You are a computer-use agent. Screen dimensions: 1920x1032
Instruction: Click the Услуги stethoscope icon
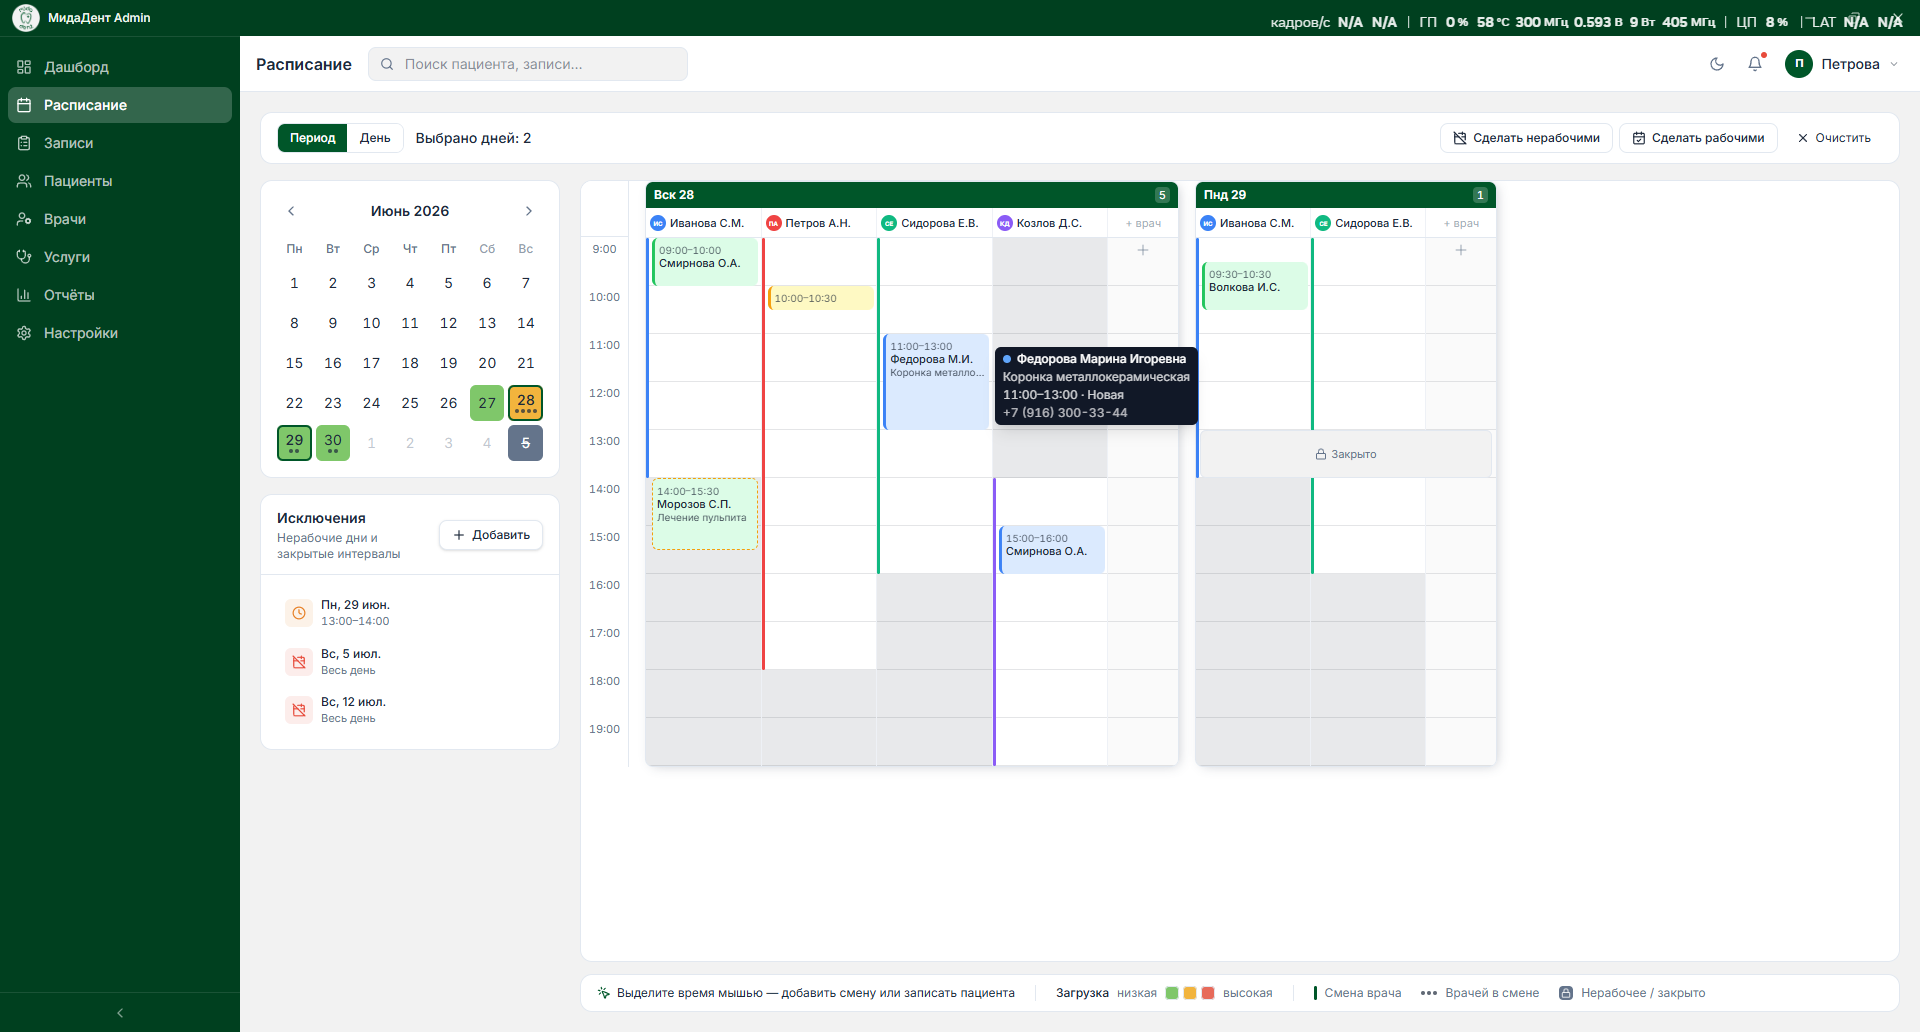(24, 257)
